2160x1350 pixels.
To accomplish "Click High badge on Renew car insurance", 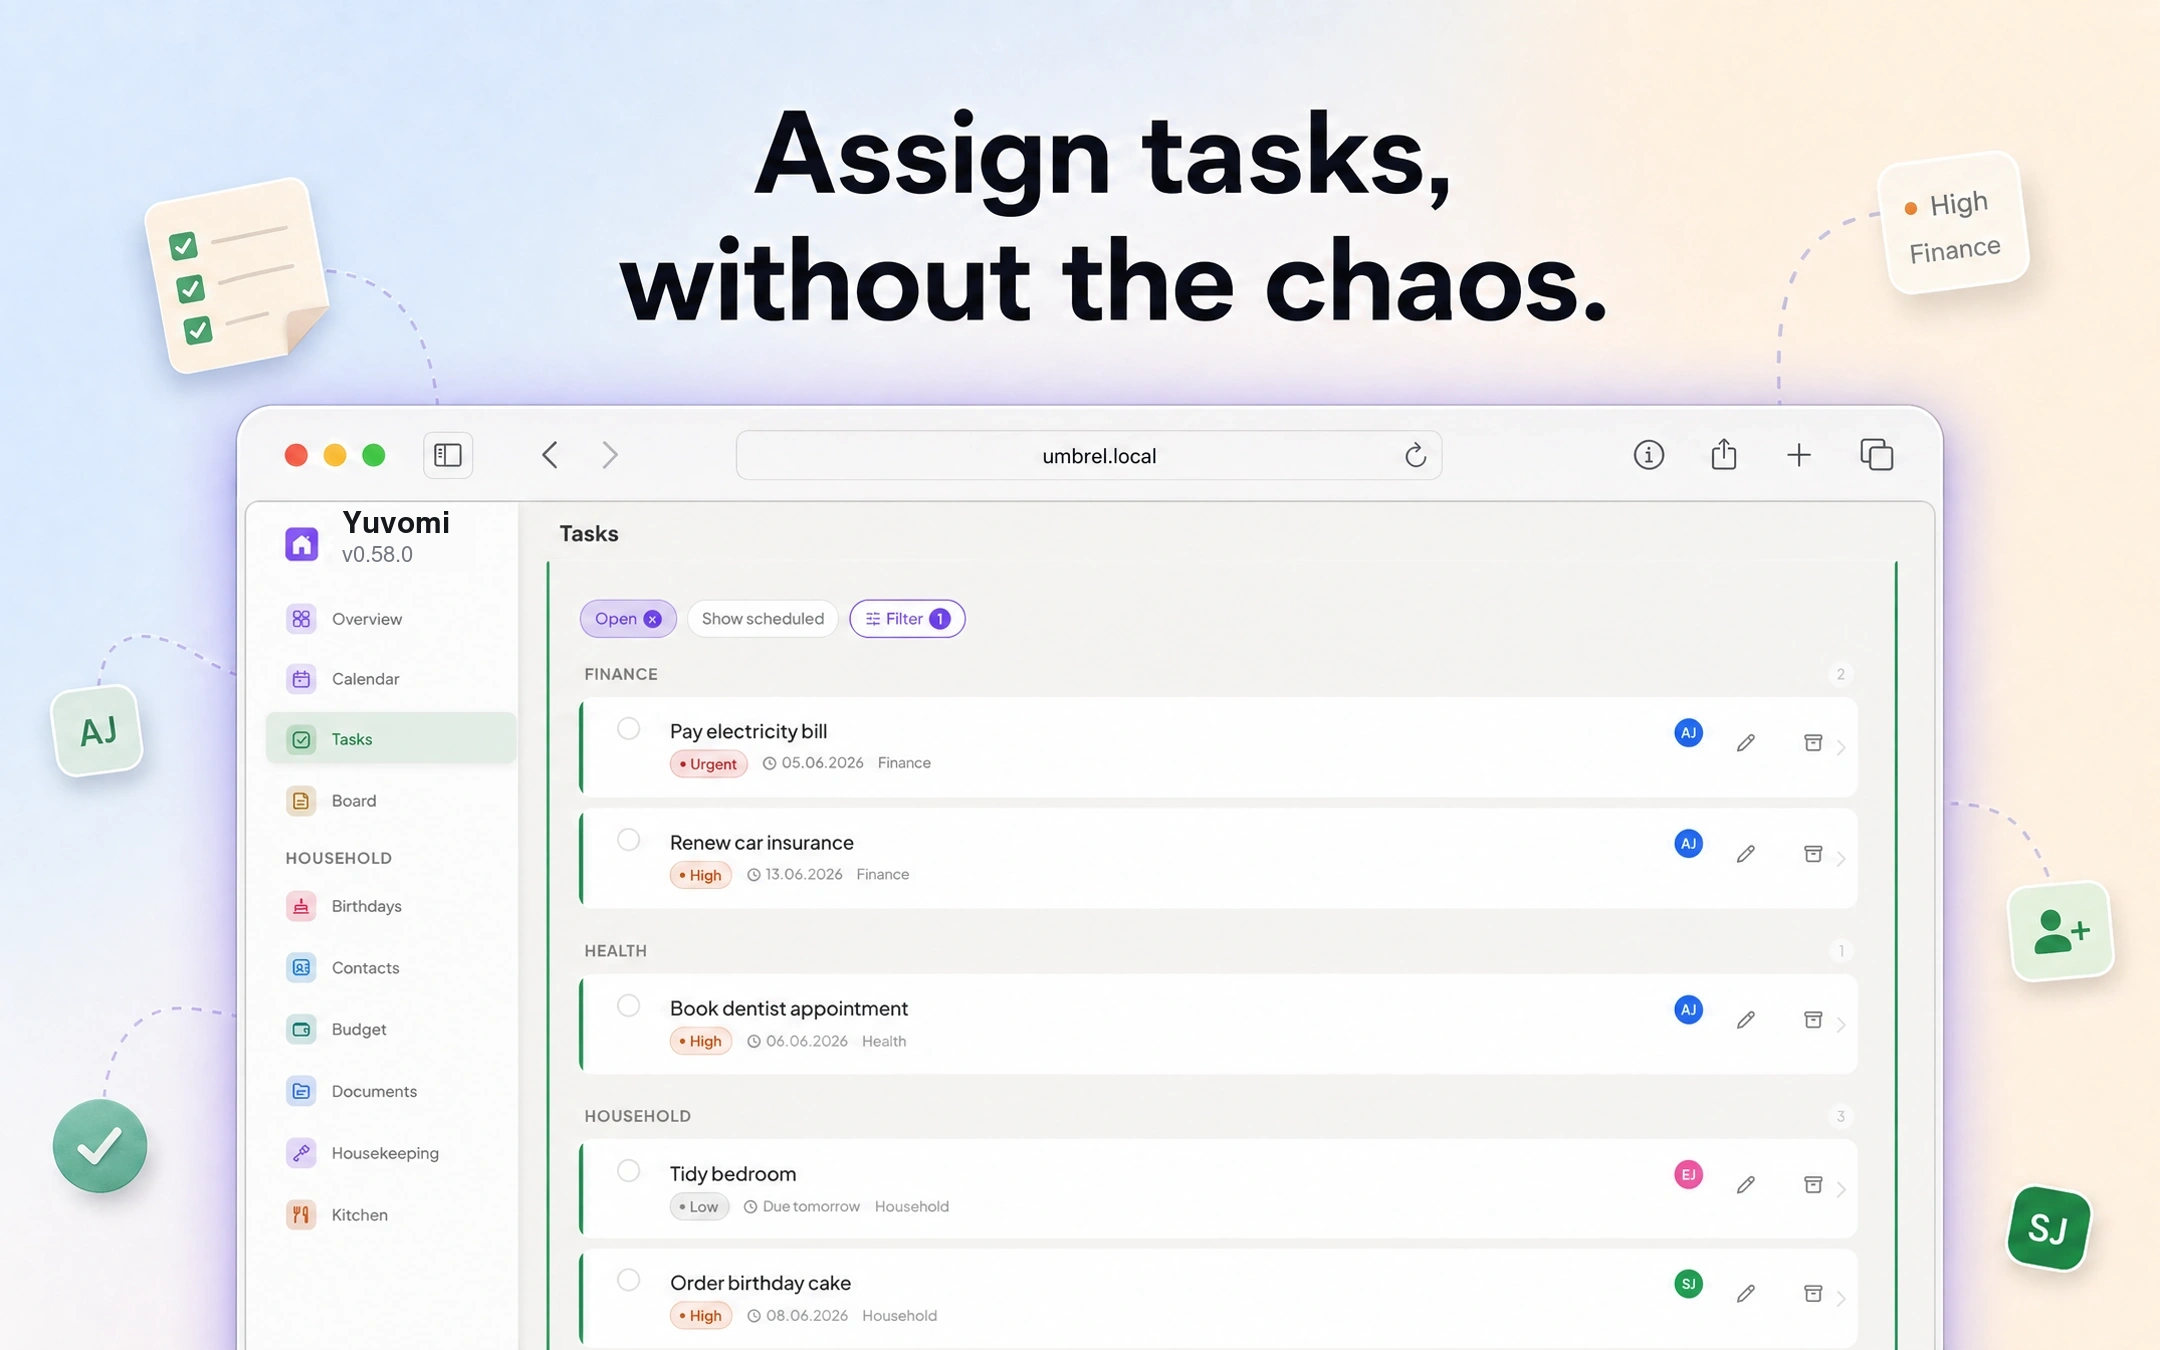I will 700,875.
